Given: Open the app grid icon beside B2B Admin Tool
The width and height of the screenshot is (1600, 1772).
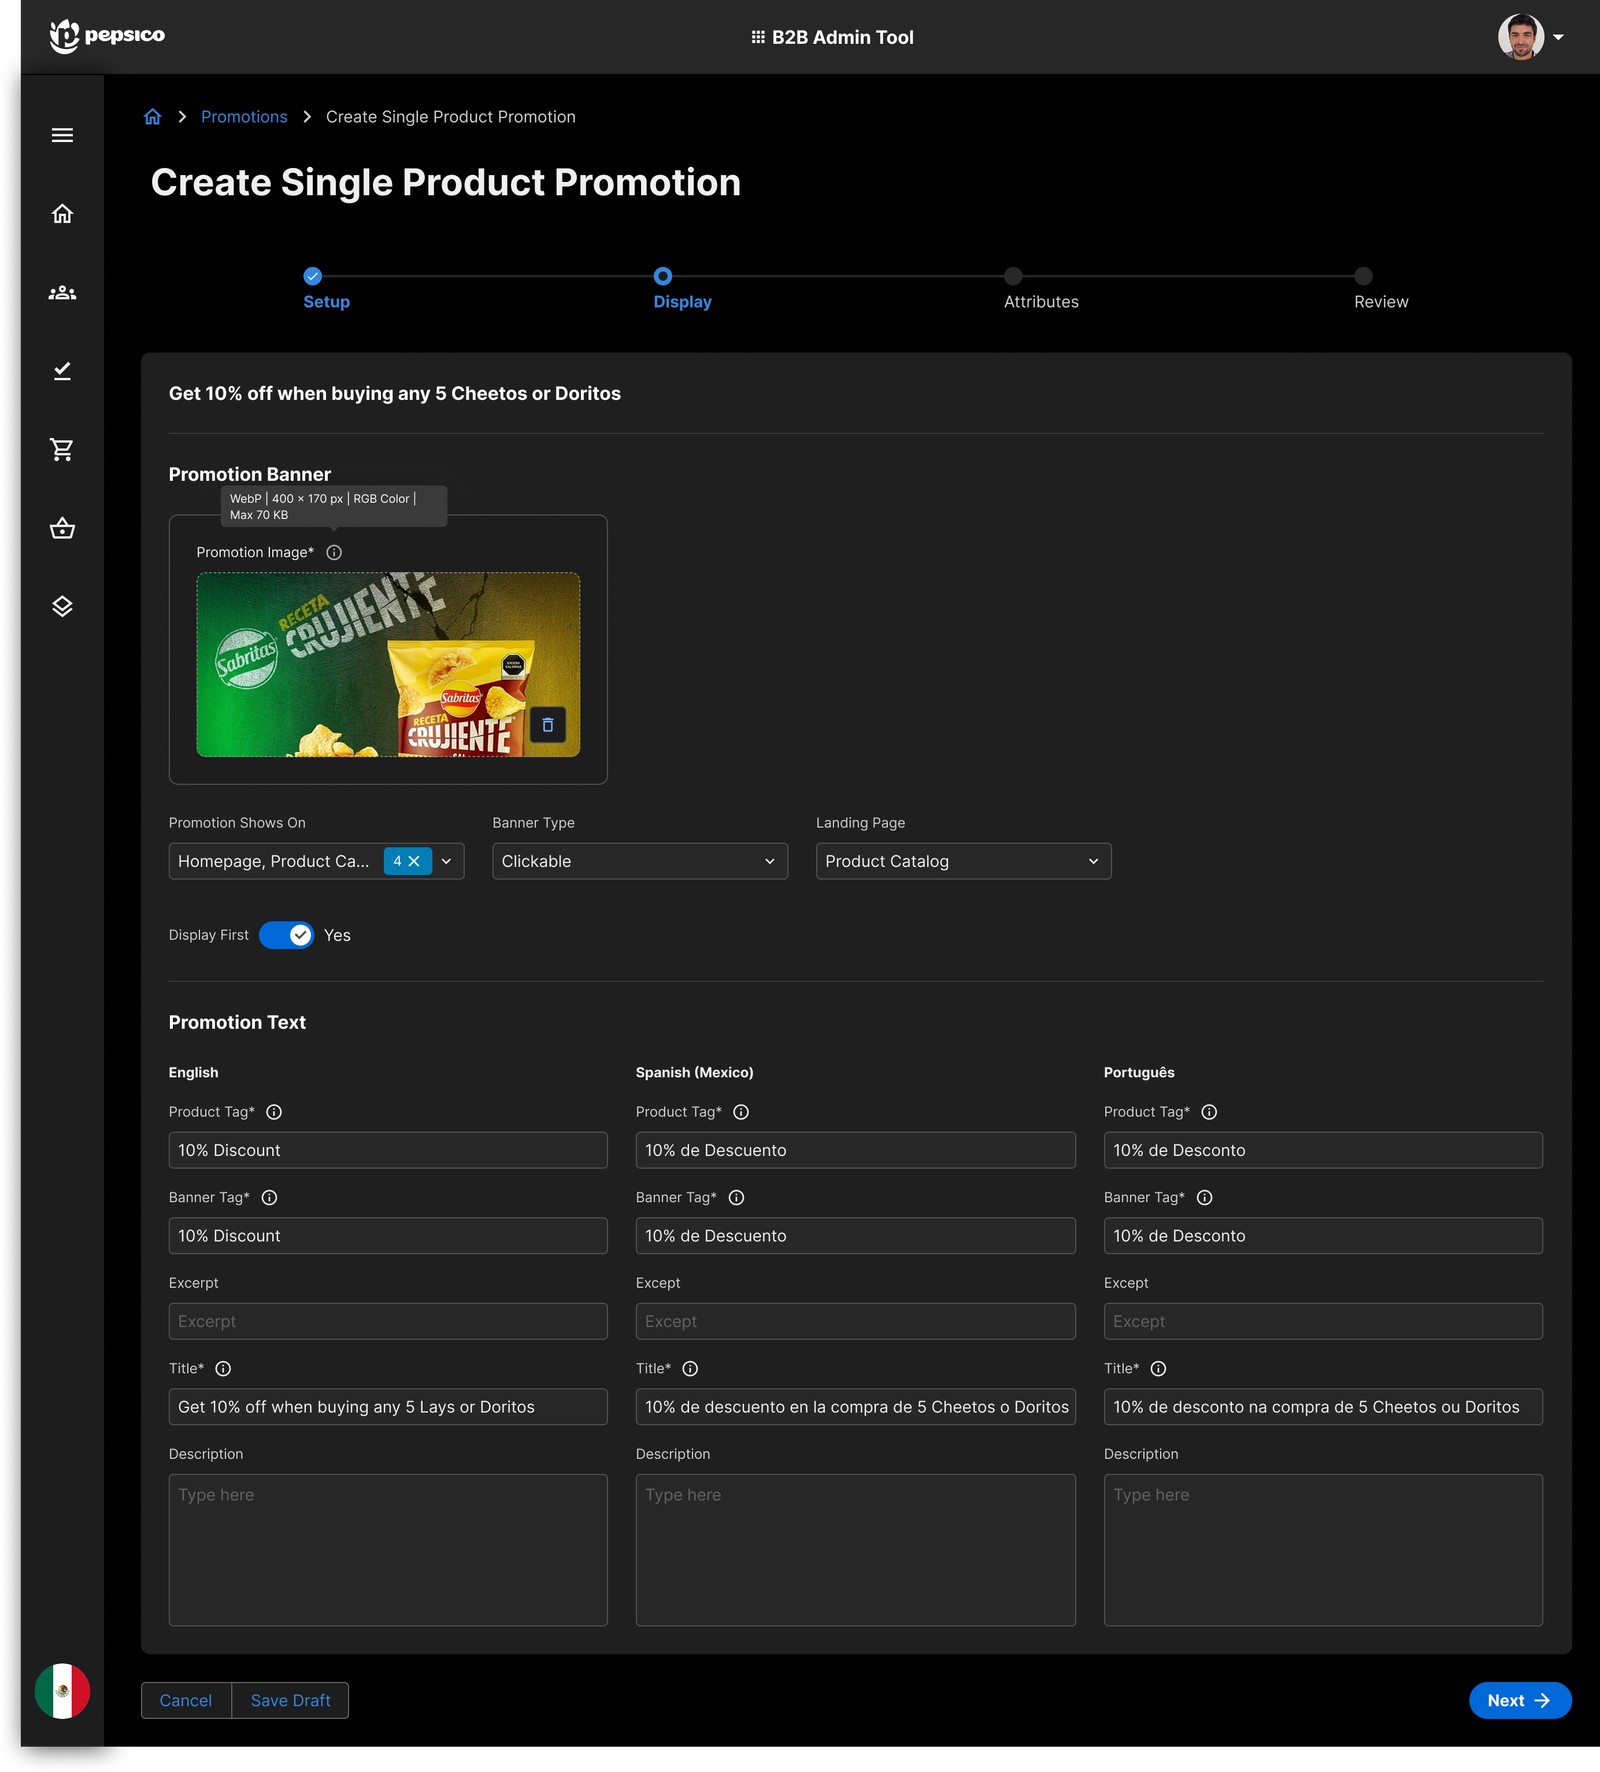Looking at the screenshot, I should coord(758,37).
